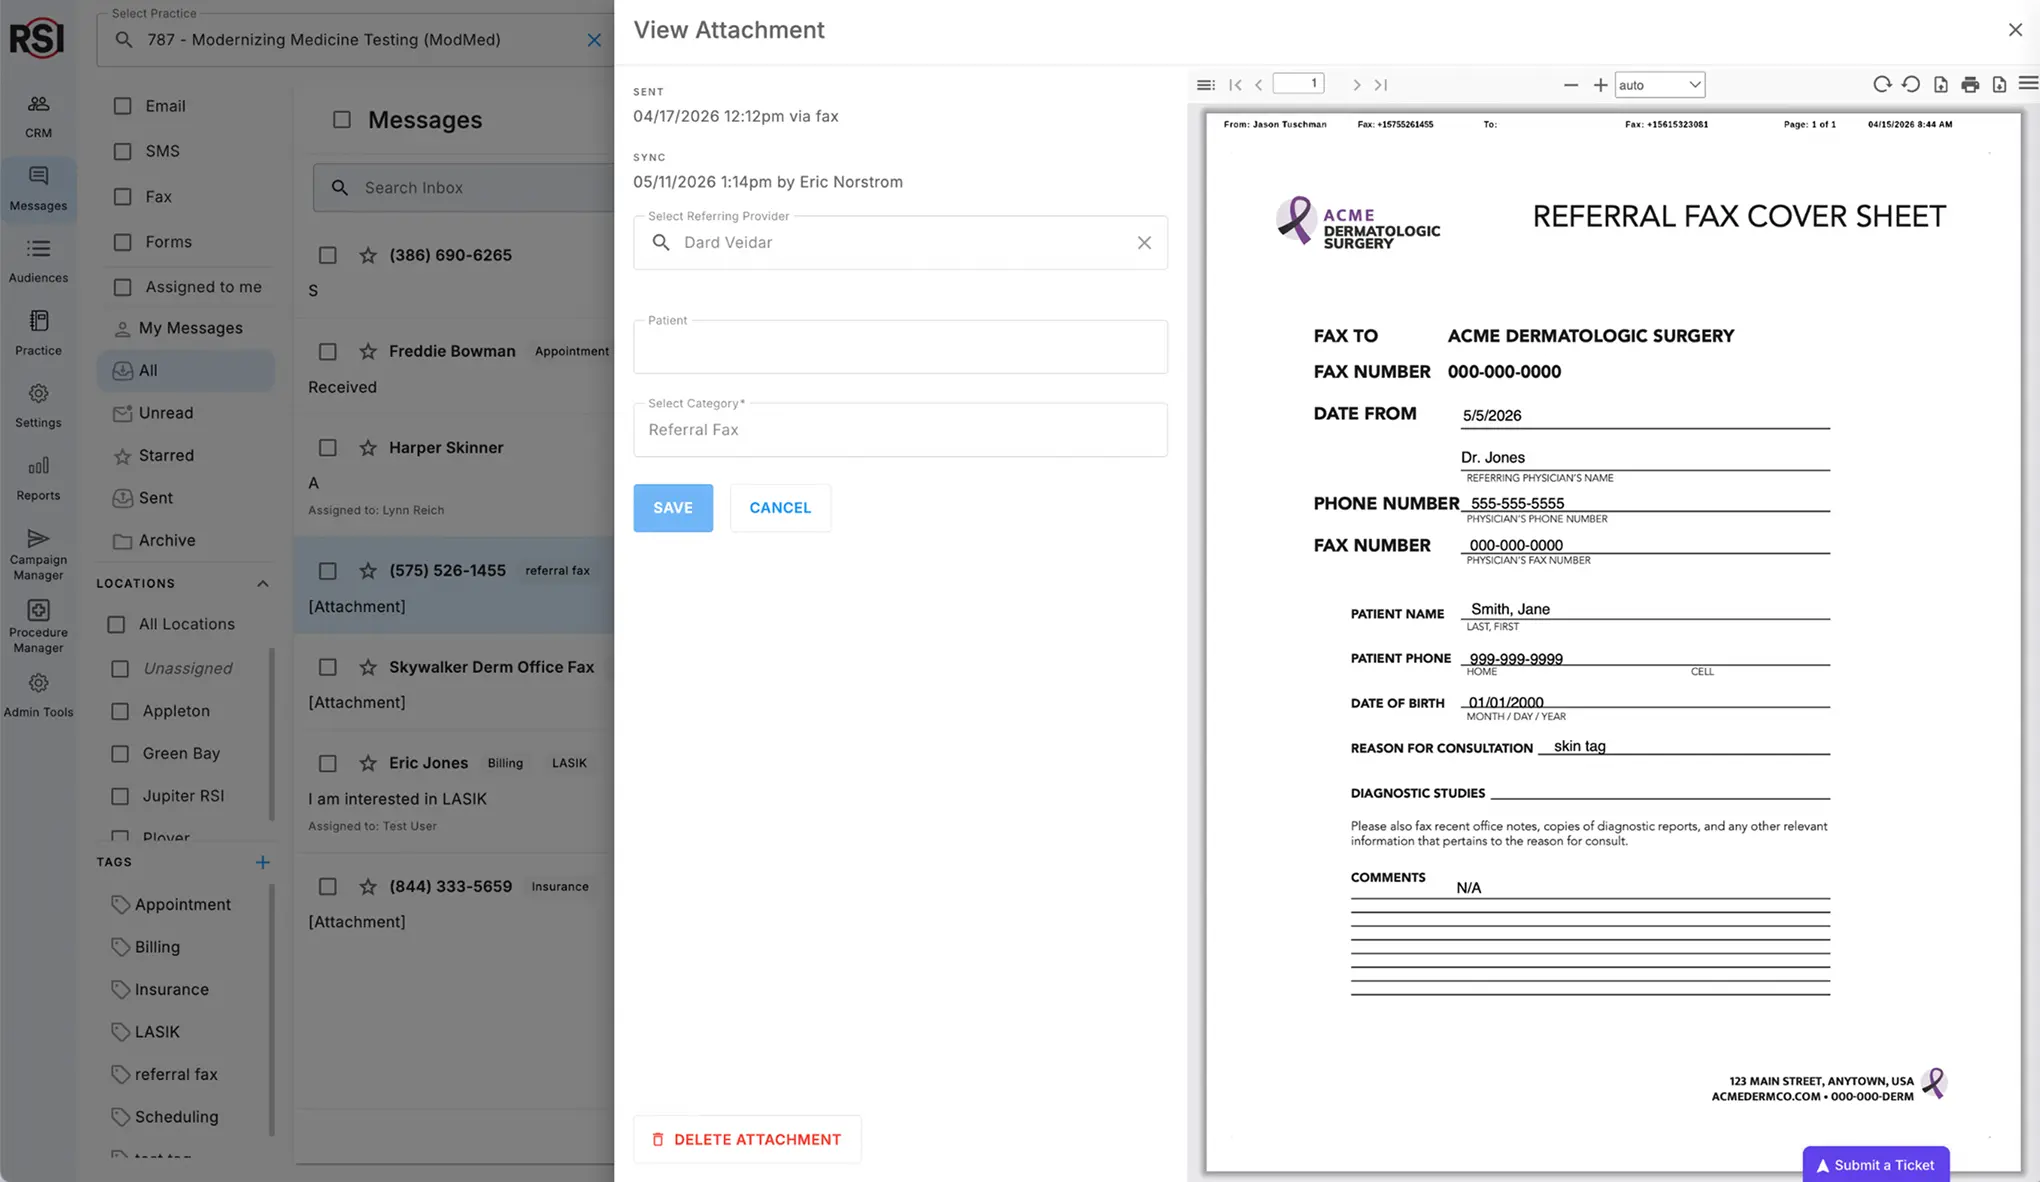Open the (386) 690-6265 message
Viewport: 2040px width, 1182px height.
(454, 271)
